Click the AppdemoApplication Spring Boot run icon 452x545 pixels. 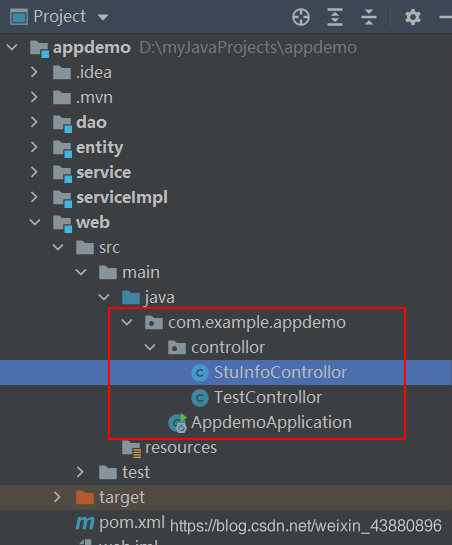(x=178, y=423)
